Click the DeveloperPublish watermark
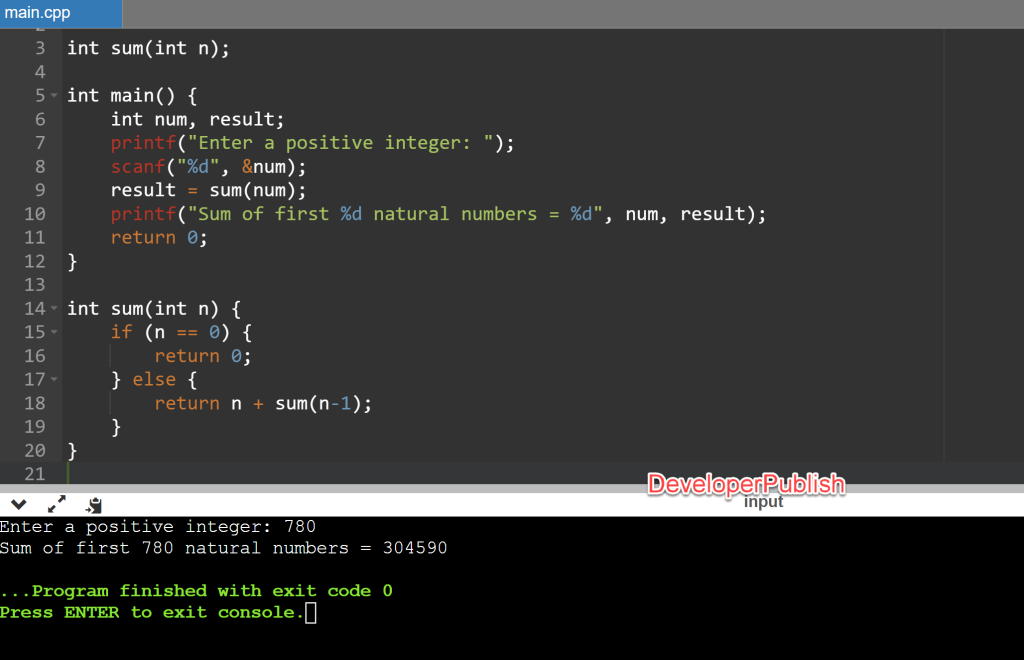This screenshot has width=1024, height=660. (746, 484)
